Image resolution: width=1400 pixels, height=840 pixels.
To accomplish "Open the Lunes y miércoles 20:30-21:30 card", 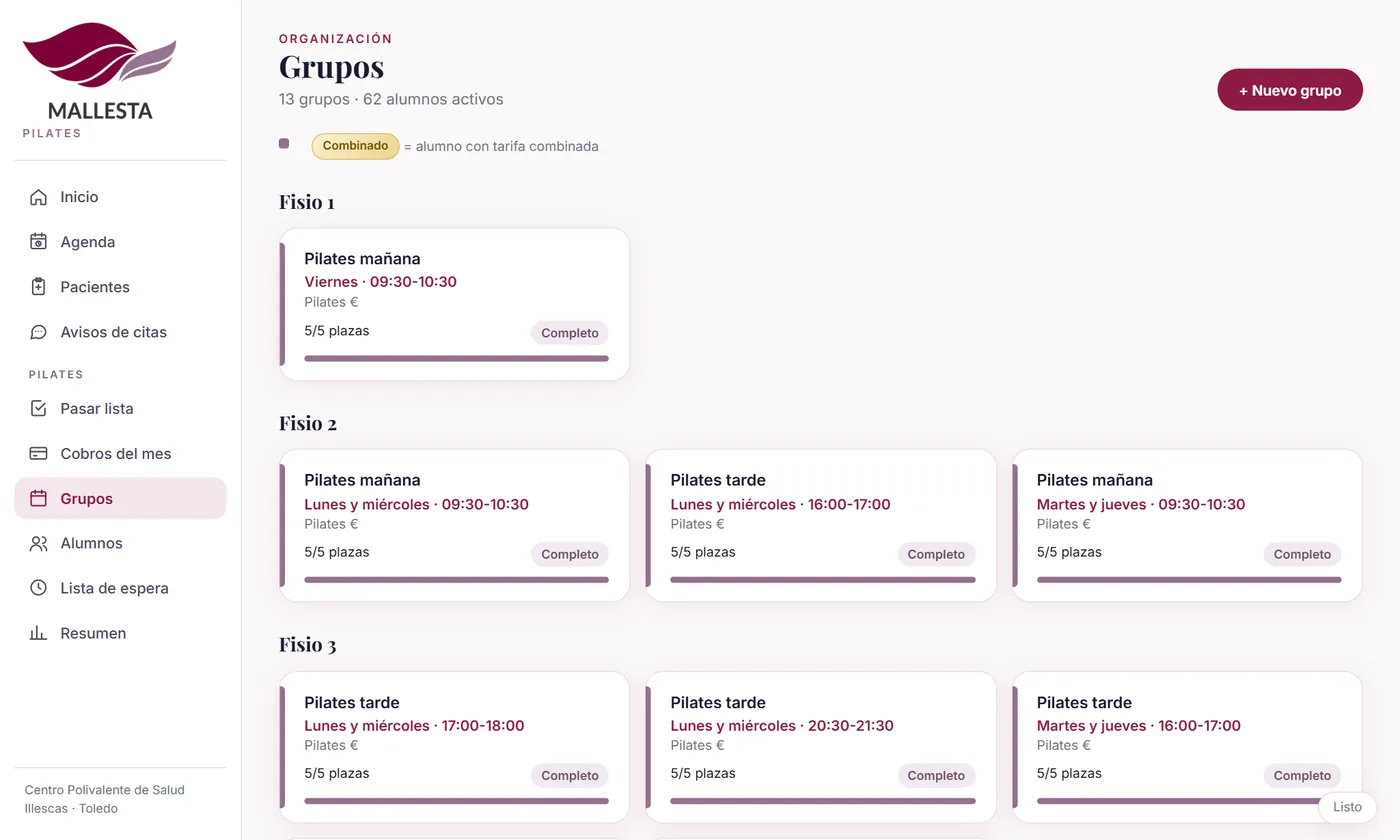I will point(821,747).
